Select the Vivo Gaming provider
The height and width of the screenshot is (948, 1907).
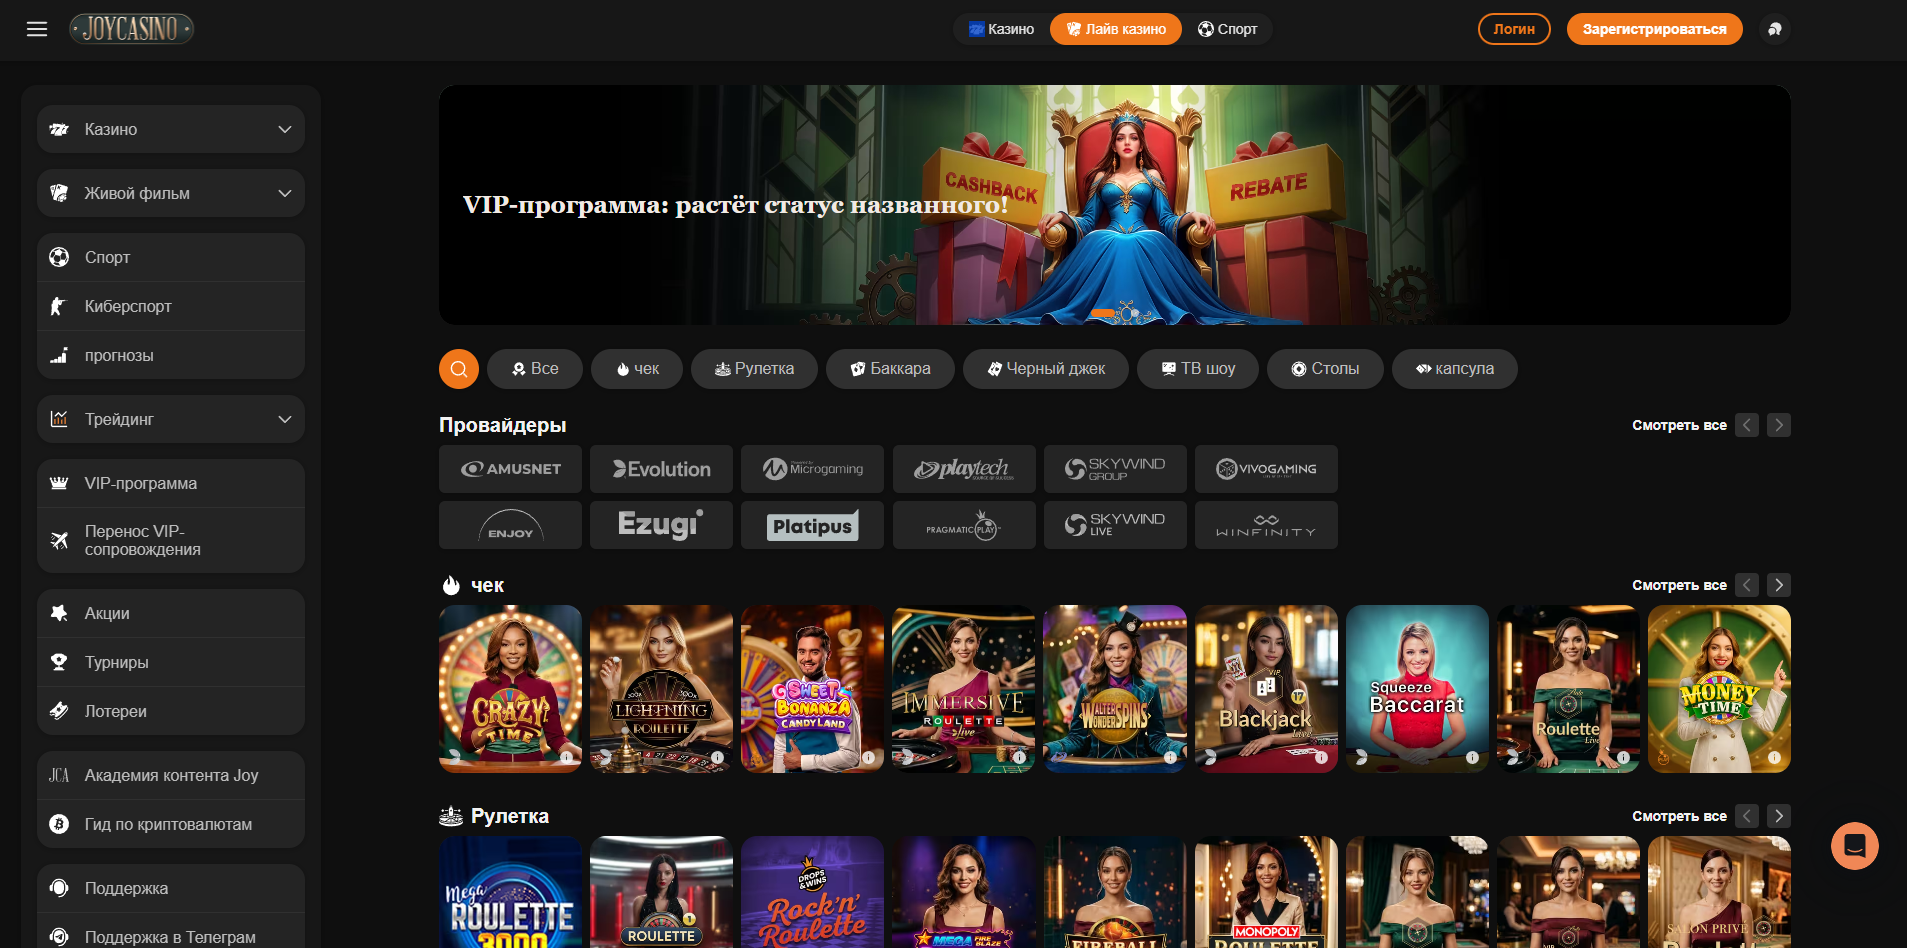pyautogui.click(x=1266, y=469)
